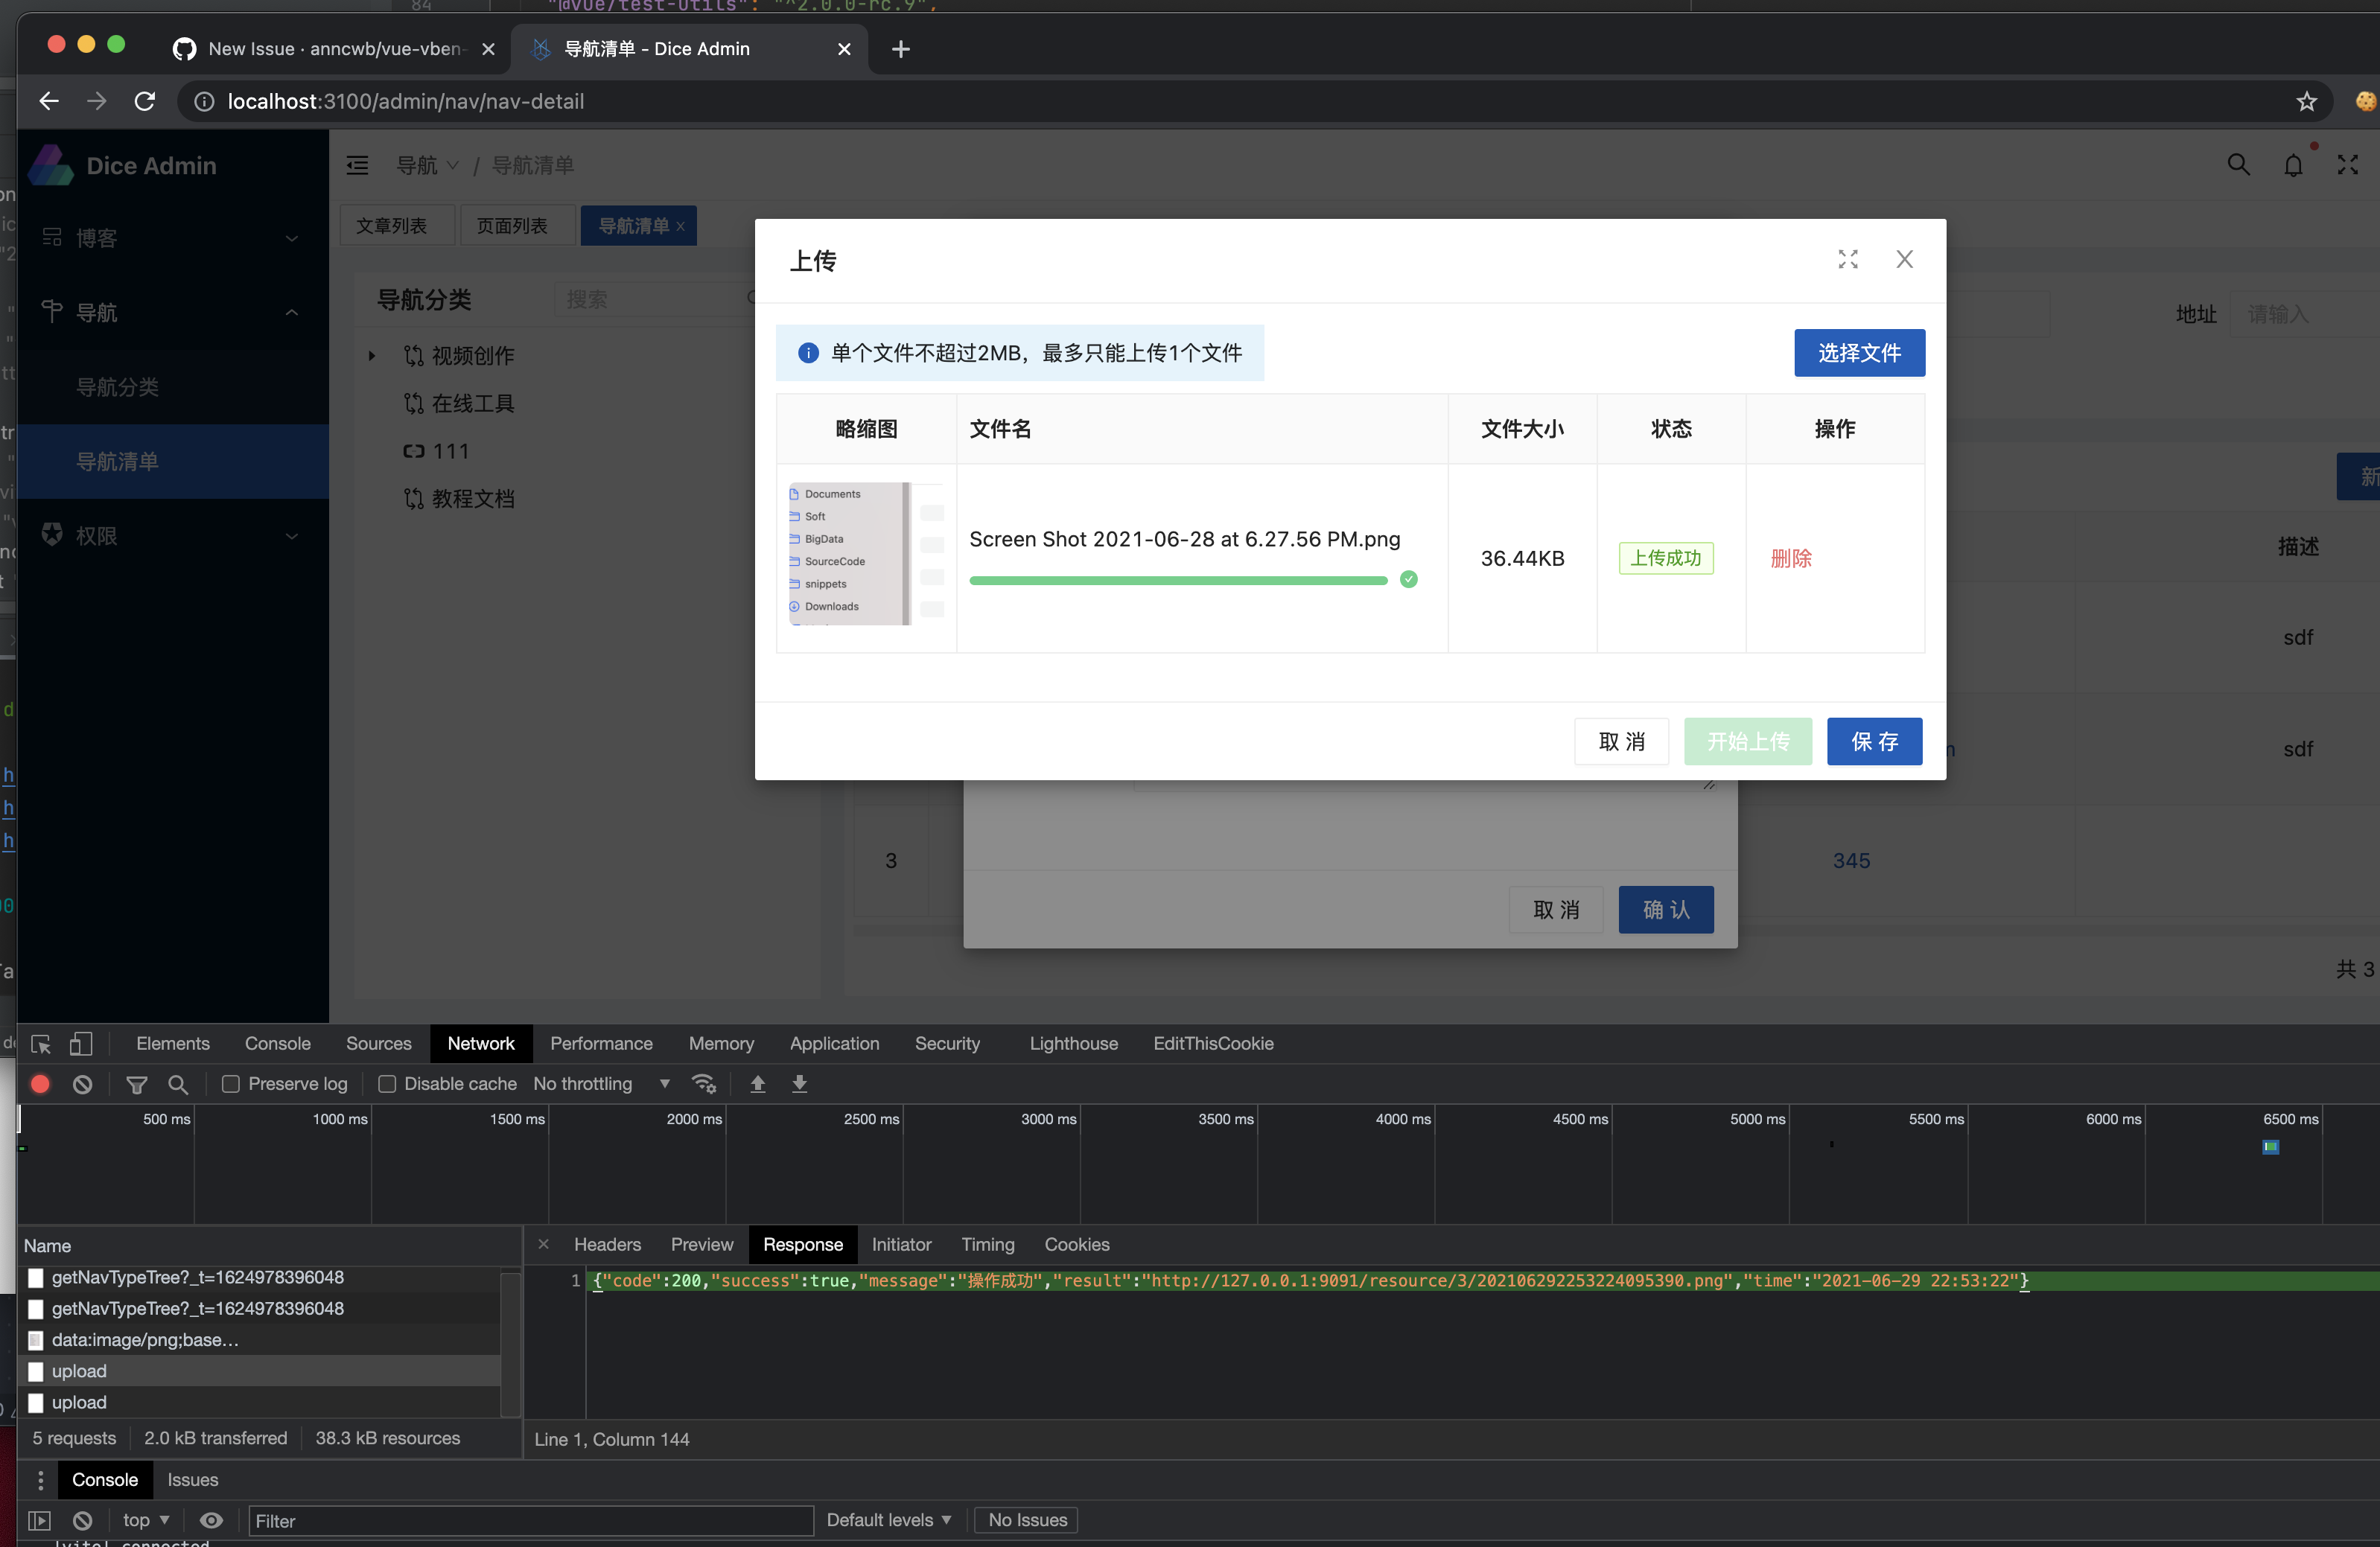Open the notifications bell in the header
The width and height of the screenshot is (2380, 1547).
point(2294,164)
